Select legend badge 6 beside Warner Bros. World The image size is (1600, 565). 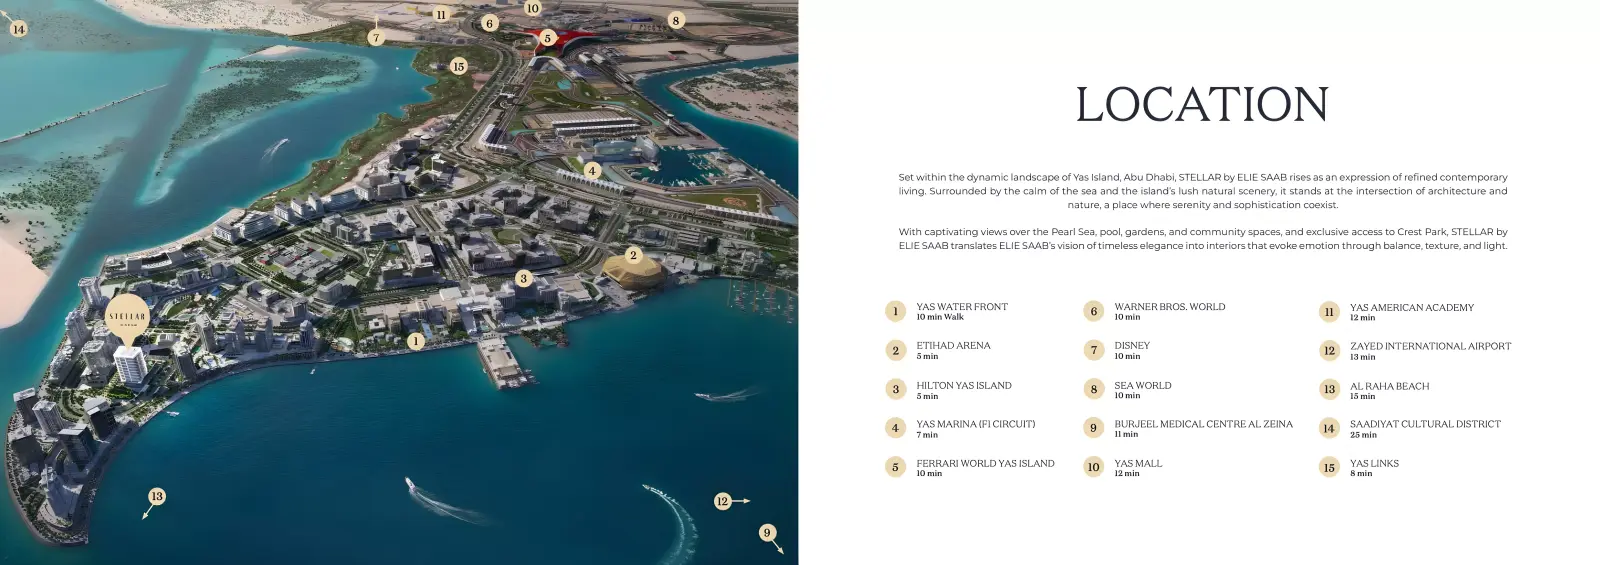coord(1093,311)
